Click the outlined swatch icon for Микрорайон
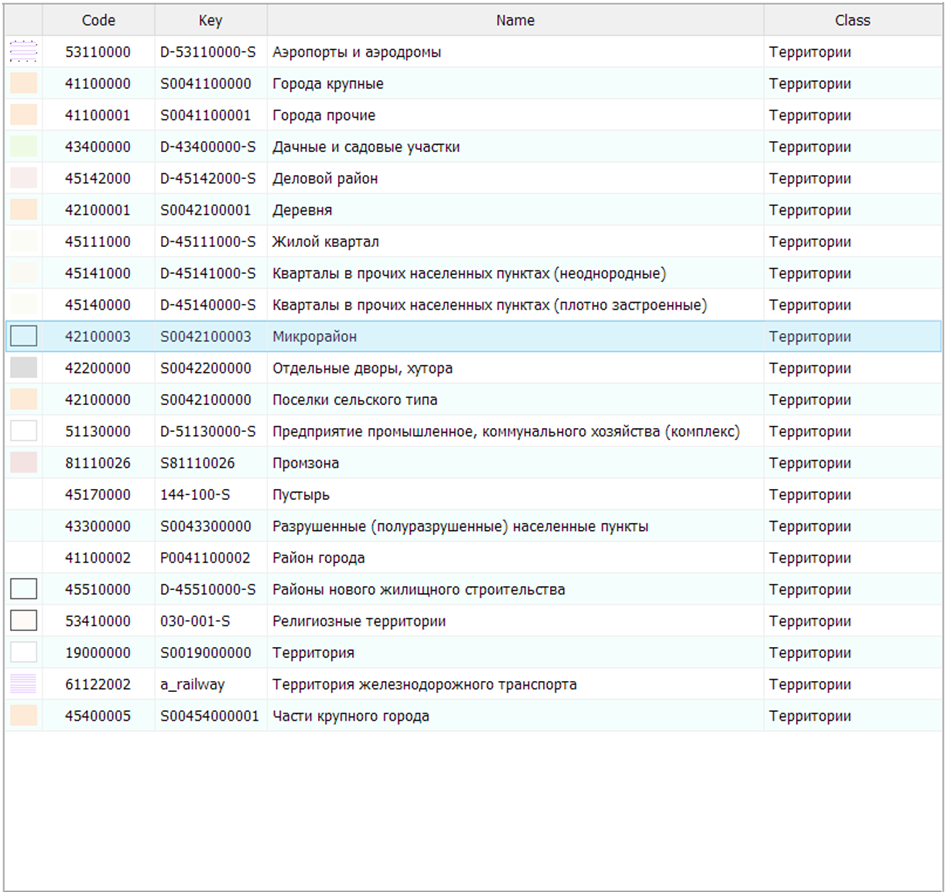The width and height of the screenshot is (947, 894). pyautogui.click(x=23, y=337)
